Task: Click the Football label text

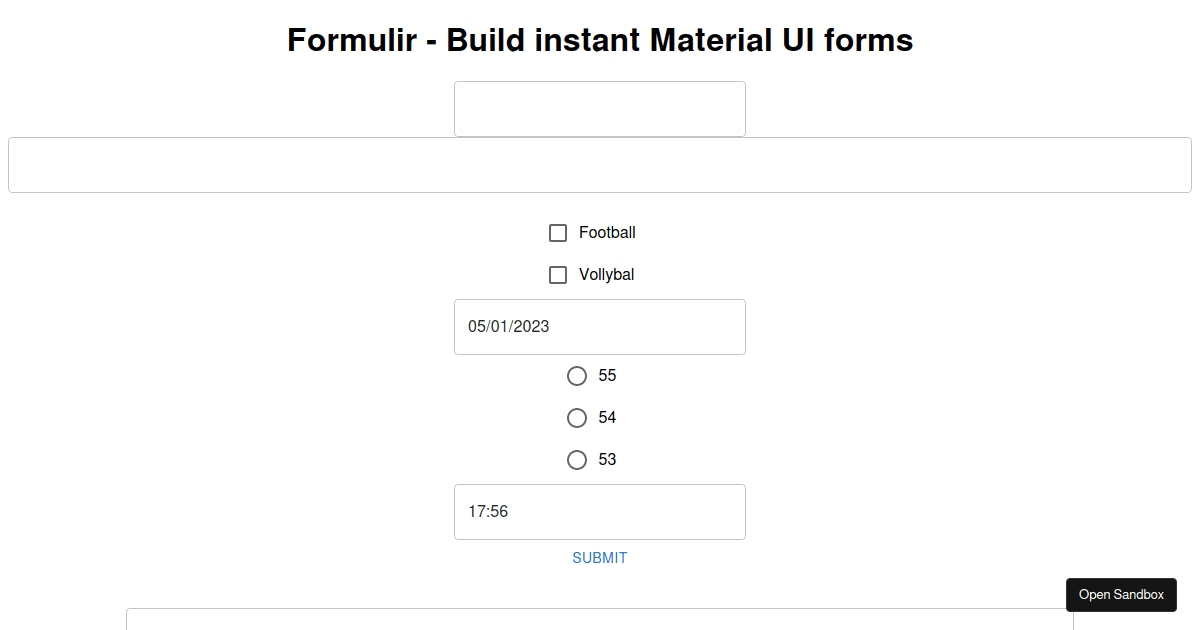Action: [606, 233]
